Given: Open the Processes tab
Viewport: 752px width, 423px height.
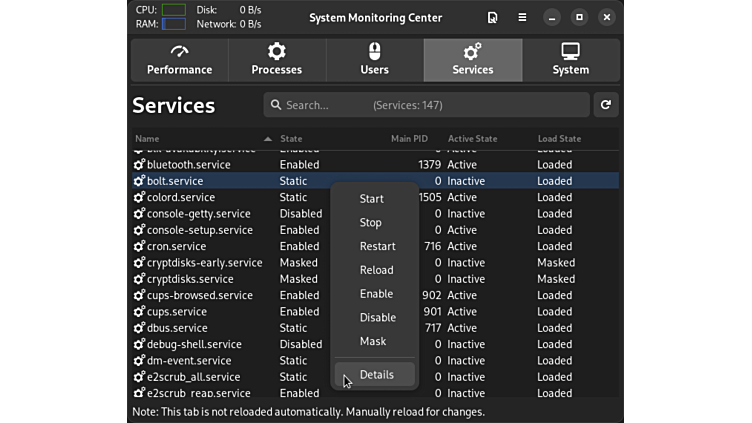Looking at the screenshot, I should (277, 60).
